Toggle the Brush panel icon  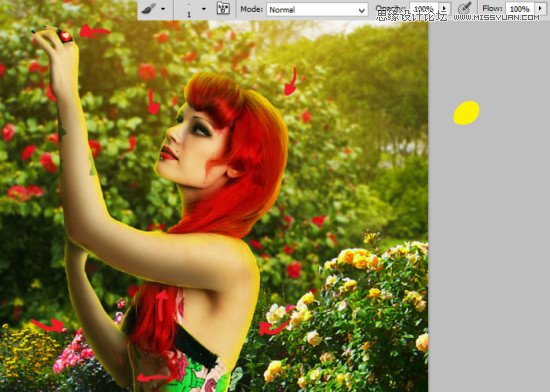coord(223,8)
